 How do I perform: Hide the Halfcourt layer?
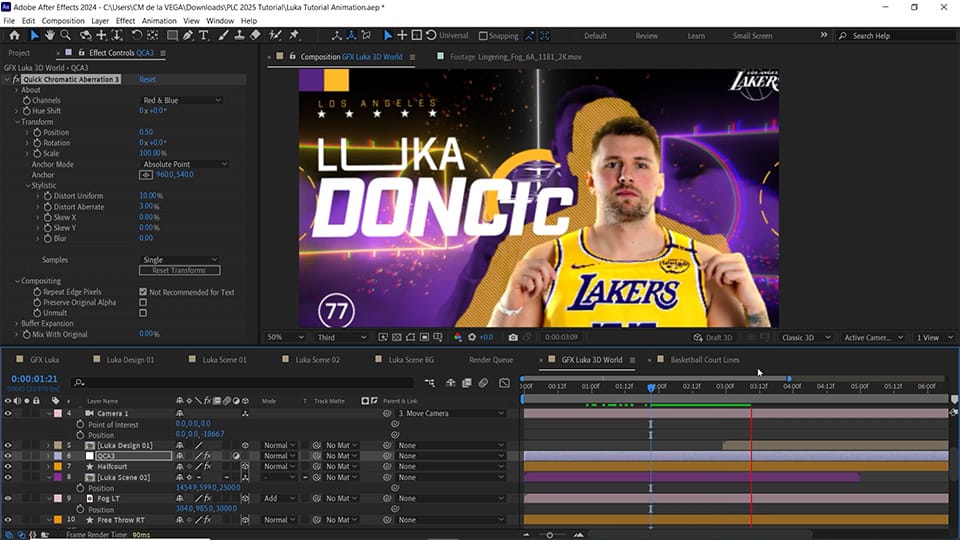tap(8, 467)
